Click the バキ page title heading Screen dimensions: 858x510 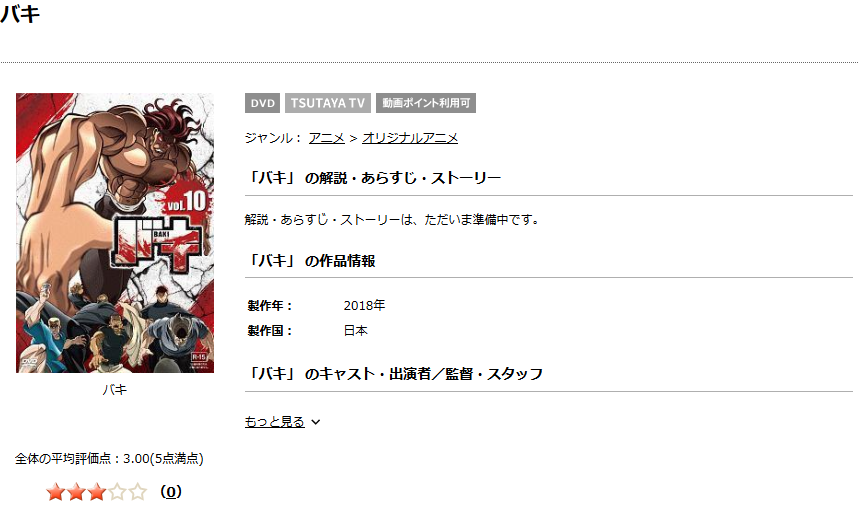click(20, 14)
